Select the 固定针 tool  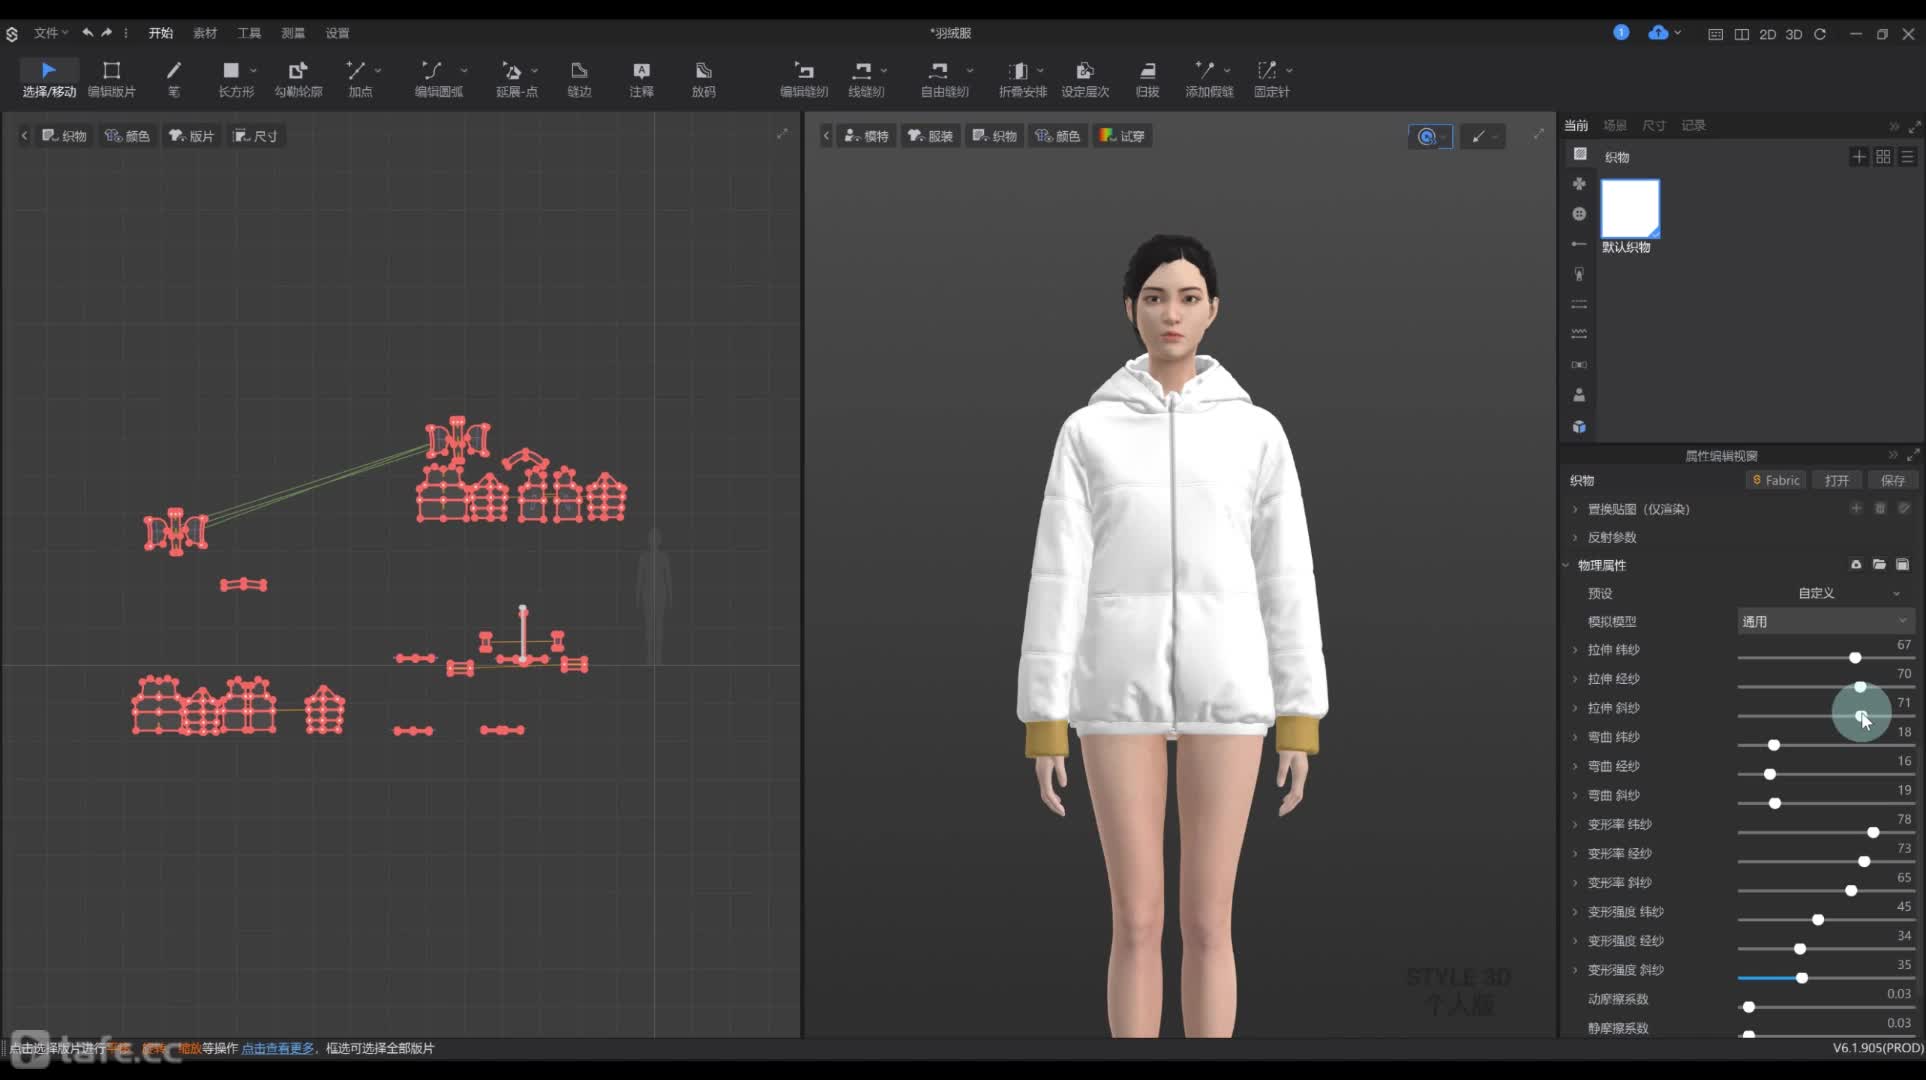click(x=1269, y=78)
